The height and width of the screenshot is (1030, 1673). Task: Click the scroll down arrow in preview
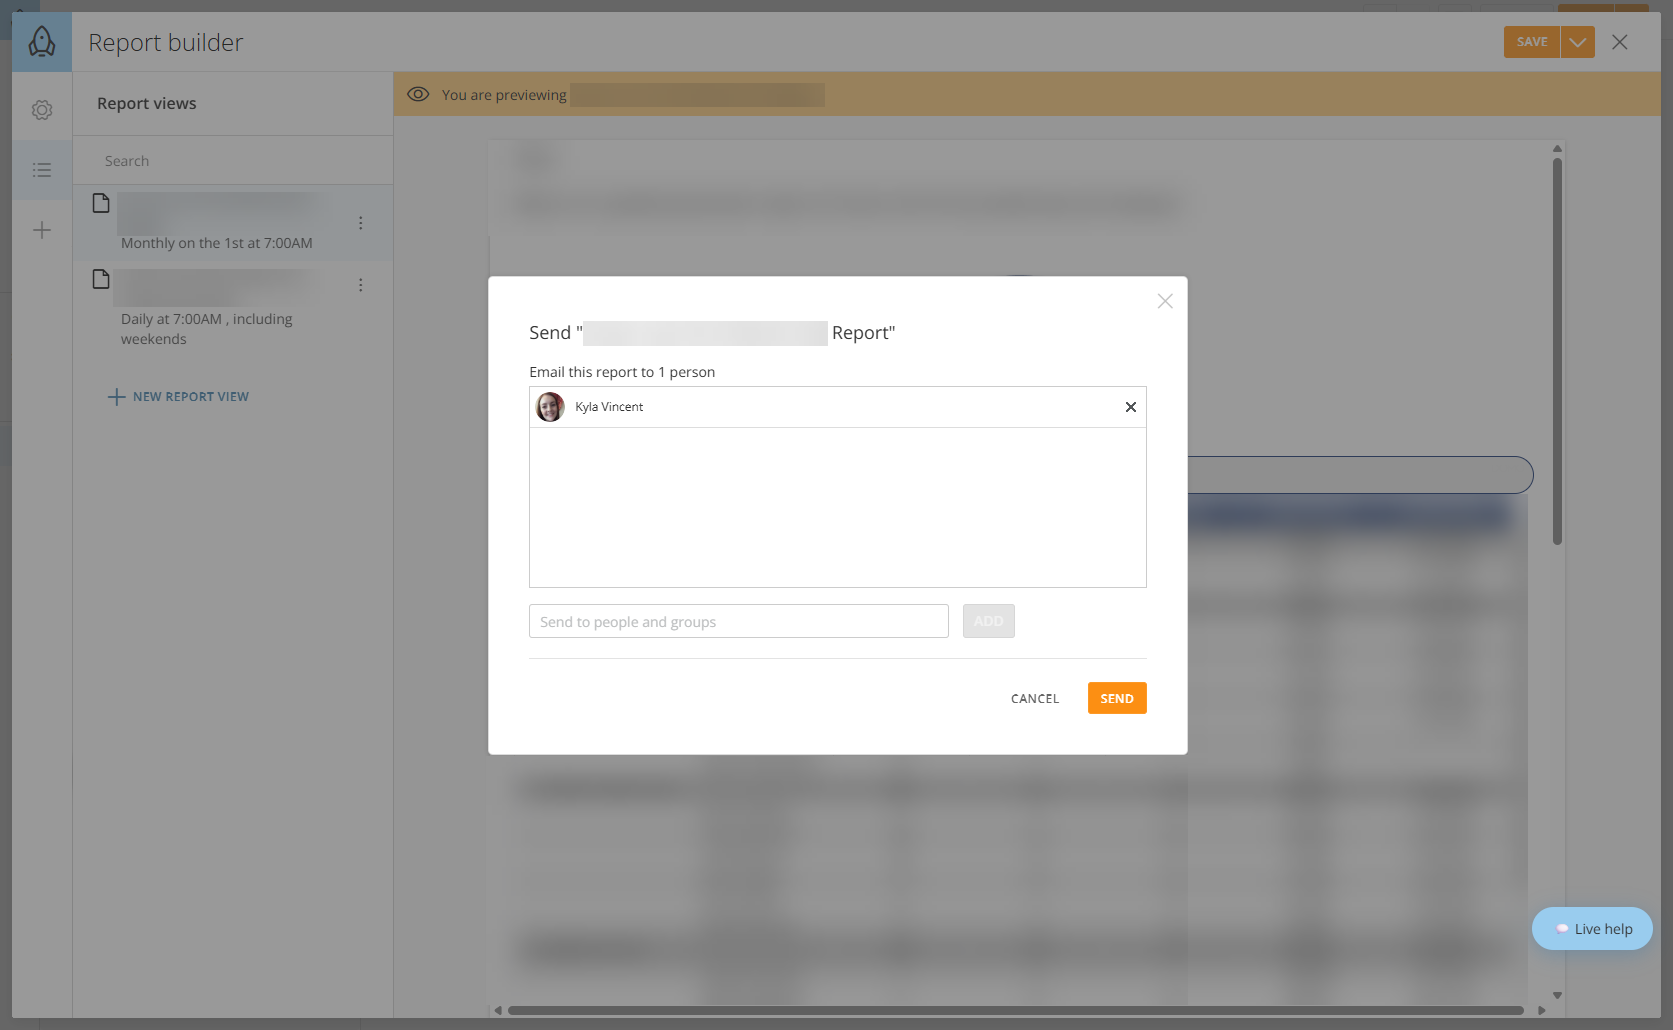1557,995
